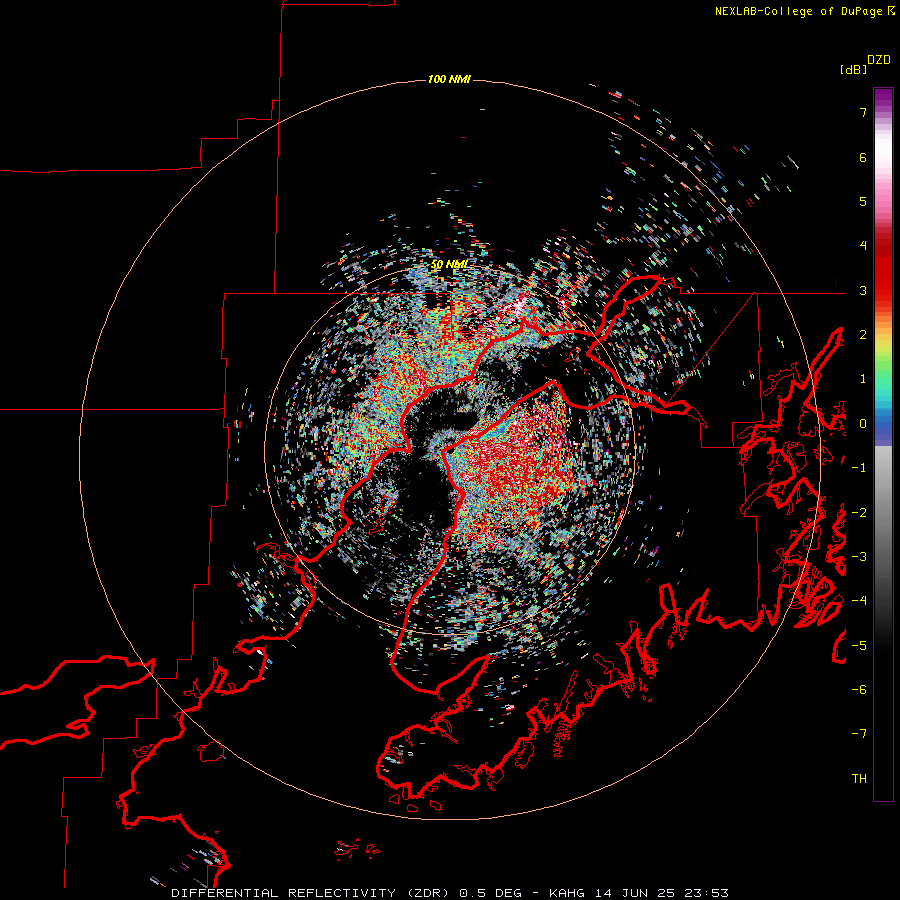Screen dimensions: 900x900
Task: Click the -6 value on the color scale
Action: click(859, 690)
